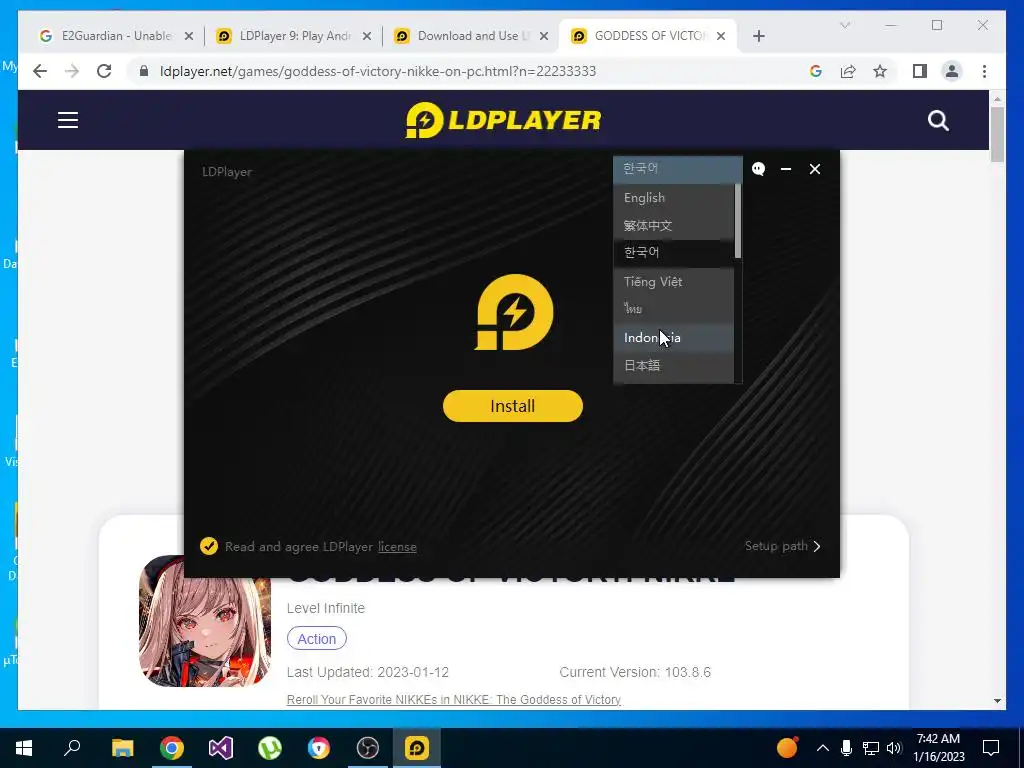
Task: Click the share page icon
Action: 848,71
